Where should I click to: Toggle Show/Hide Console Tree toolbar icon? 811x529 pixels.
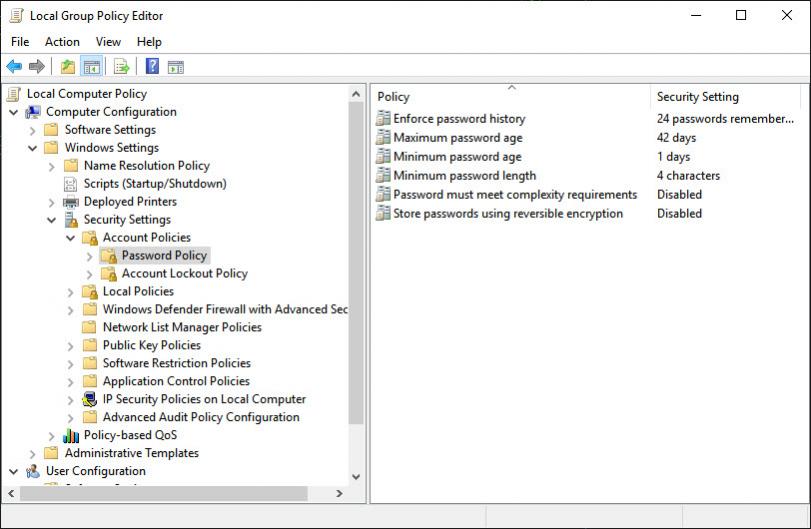[92, 67]
